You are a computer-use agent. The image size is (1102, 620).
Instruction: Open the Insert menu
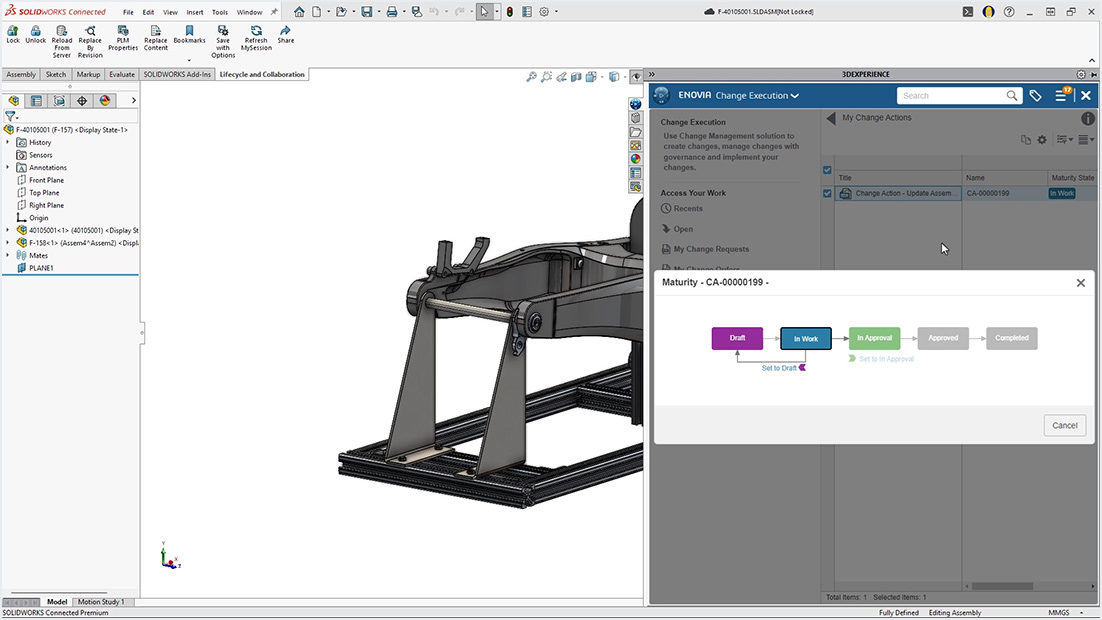pyautogui.click(x=194, y=12)
